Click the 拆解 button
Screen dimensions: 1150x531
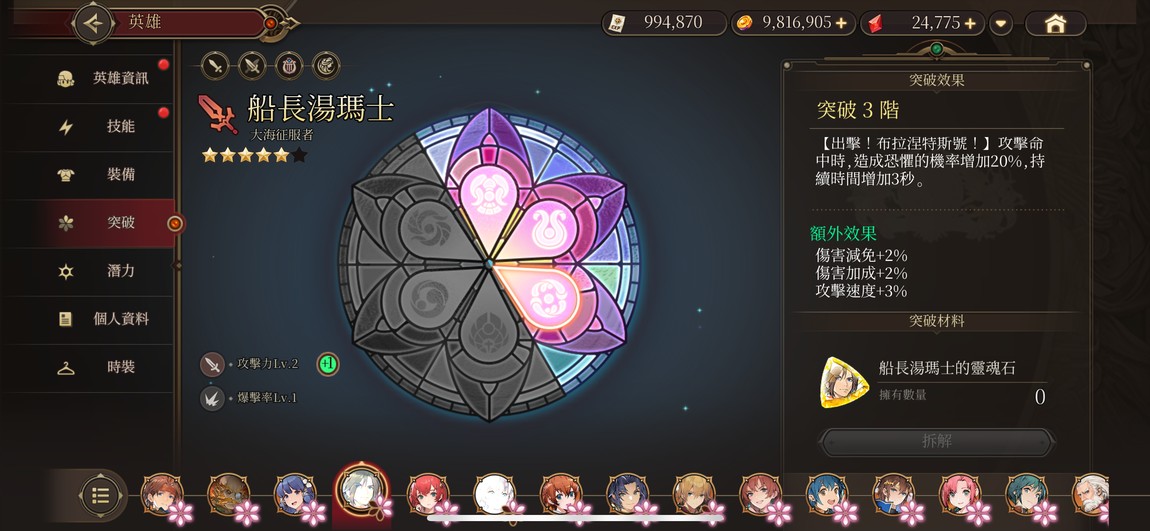click(937, 442)
